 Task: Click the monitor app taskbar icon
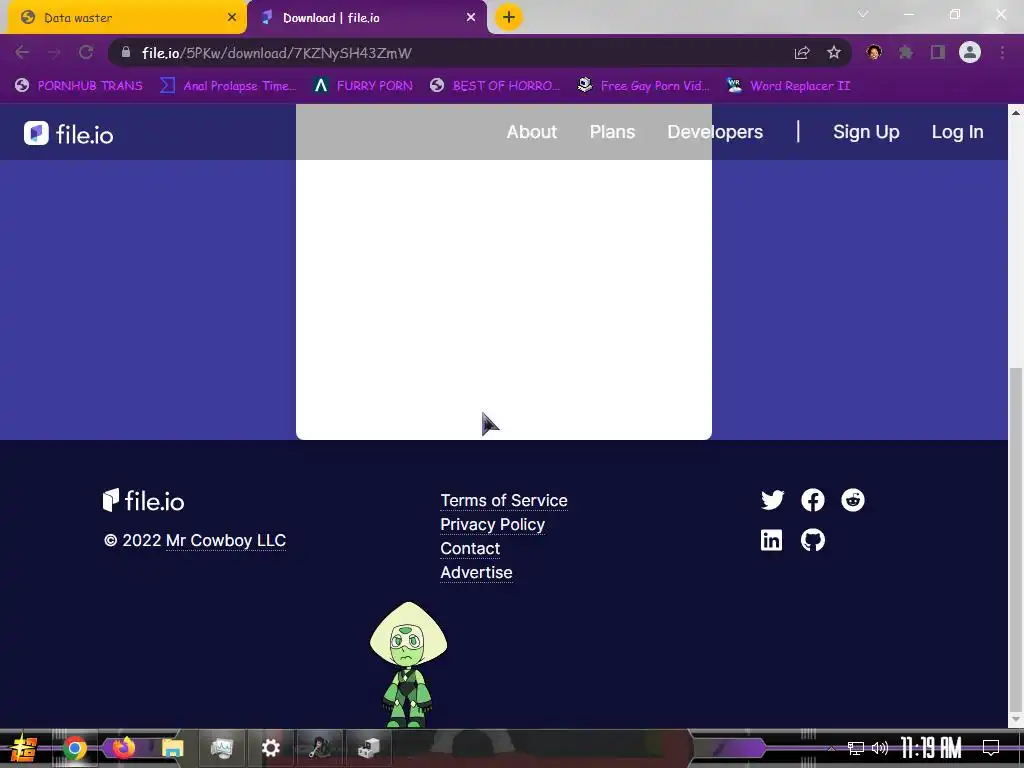tap(221, 748)
